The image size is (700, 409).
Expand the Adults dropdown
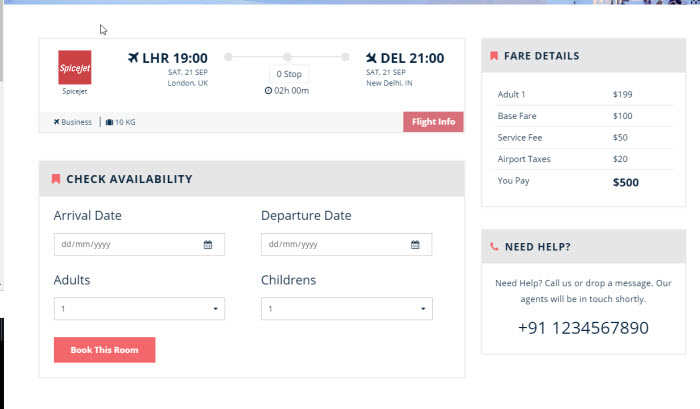pos(139,309)
